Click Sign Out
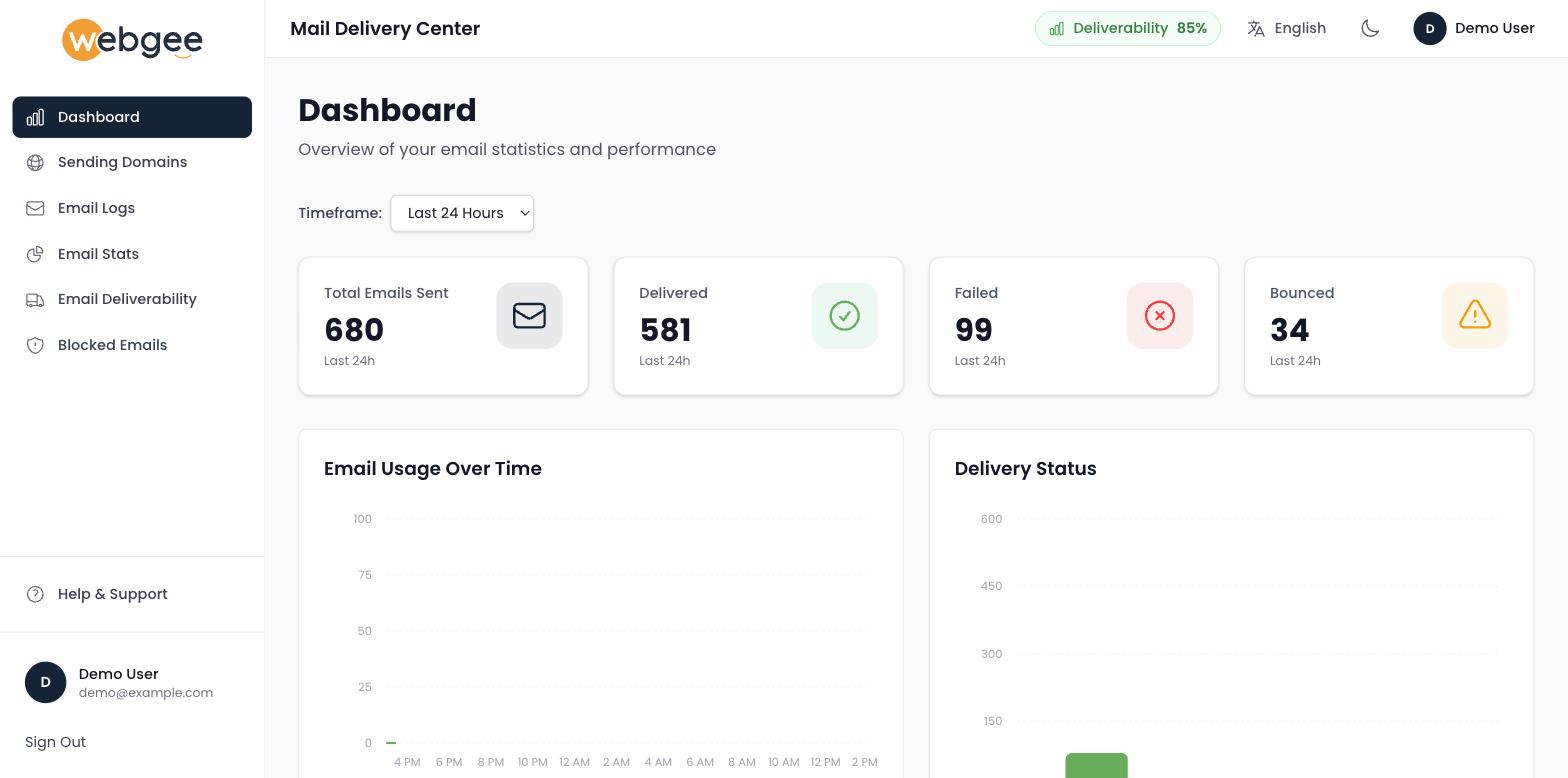Screen dimensions: 1568x778 55,742
